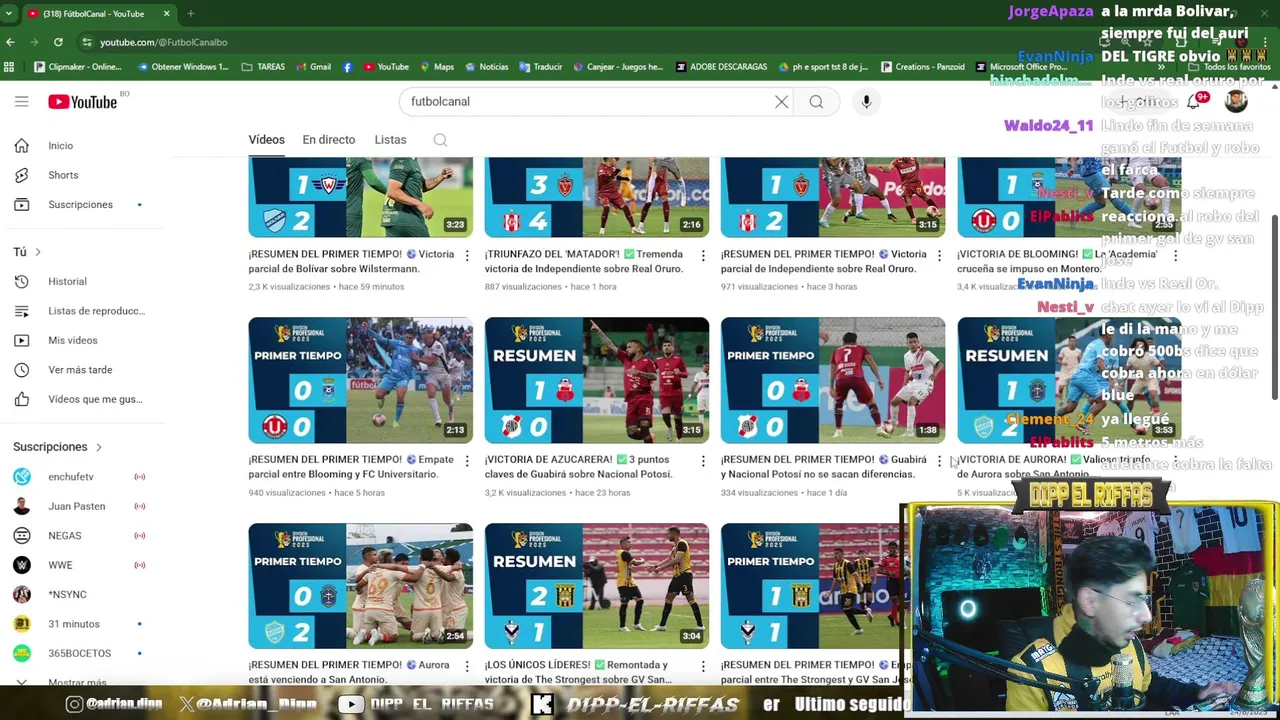Open the Gmail bookmark
The width and height of the screenshot is (1280, 720).
pyautogui.click(x=313, y=67)
